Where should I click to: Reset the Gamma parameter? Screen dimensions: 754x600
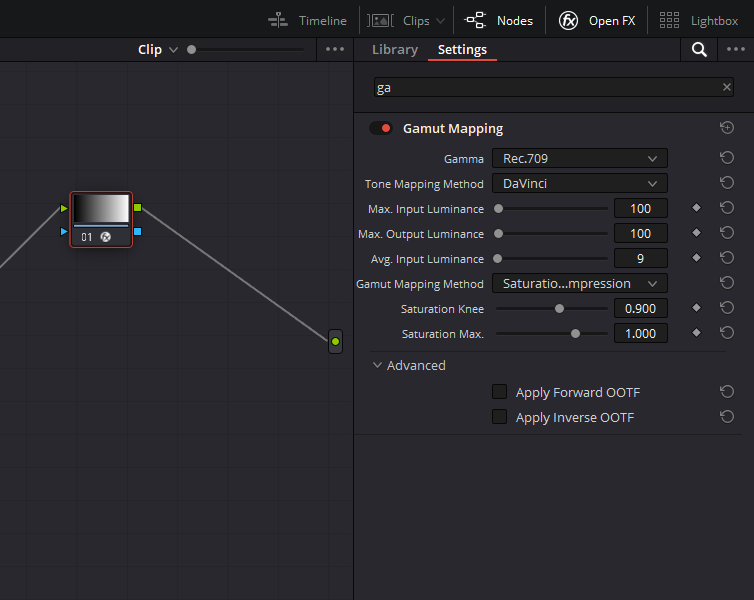click(727, 158)
